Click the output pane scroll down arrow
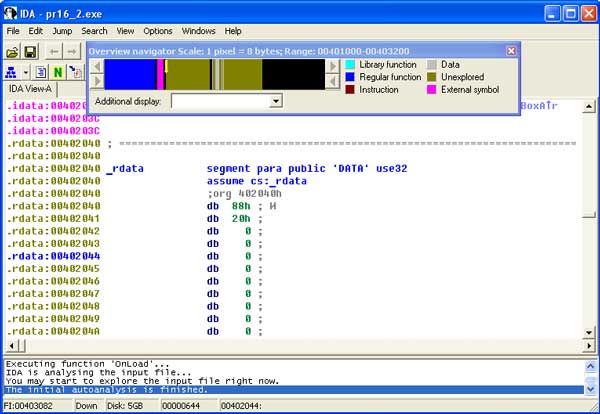This screenshot has width=600, height=414. coord(590,390)
